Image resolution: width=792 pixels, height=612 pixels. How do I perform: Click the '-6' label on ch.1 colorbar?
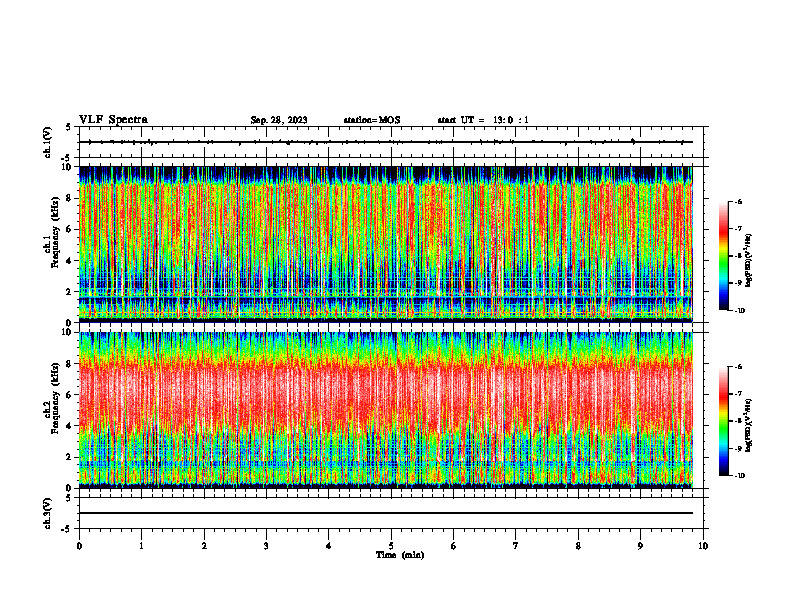(739, 201)
